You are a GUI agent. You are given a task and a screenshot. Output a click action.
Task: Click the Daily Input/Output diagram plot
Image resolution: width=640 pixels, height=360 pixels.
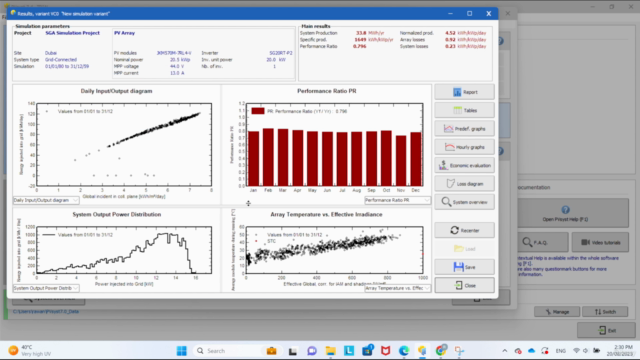[x=124, y=144]
